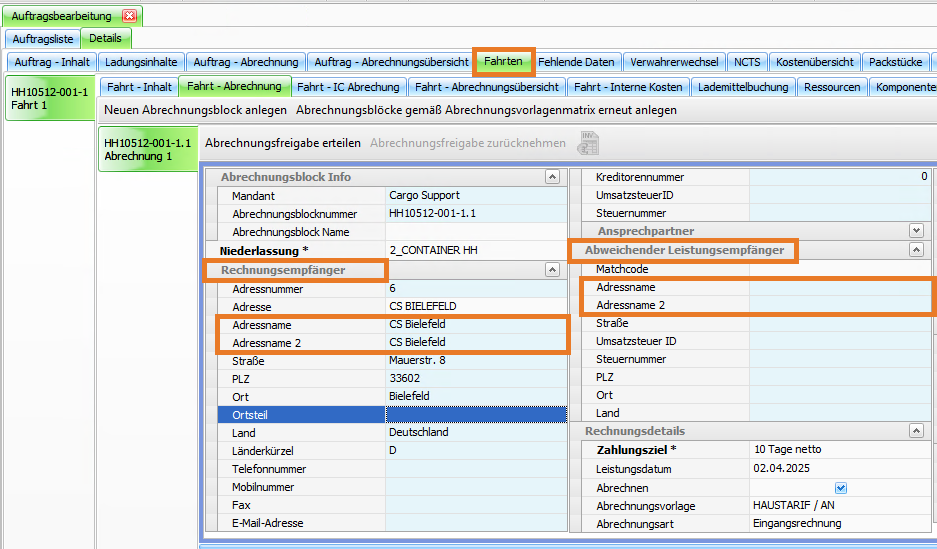Open the Fahrt - Interne Kosten tab
Image resolution: width=937 pixels, height=549 pixels.
[x=628, y=87]
